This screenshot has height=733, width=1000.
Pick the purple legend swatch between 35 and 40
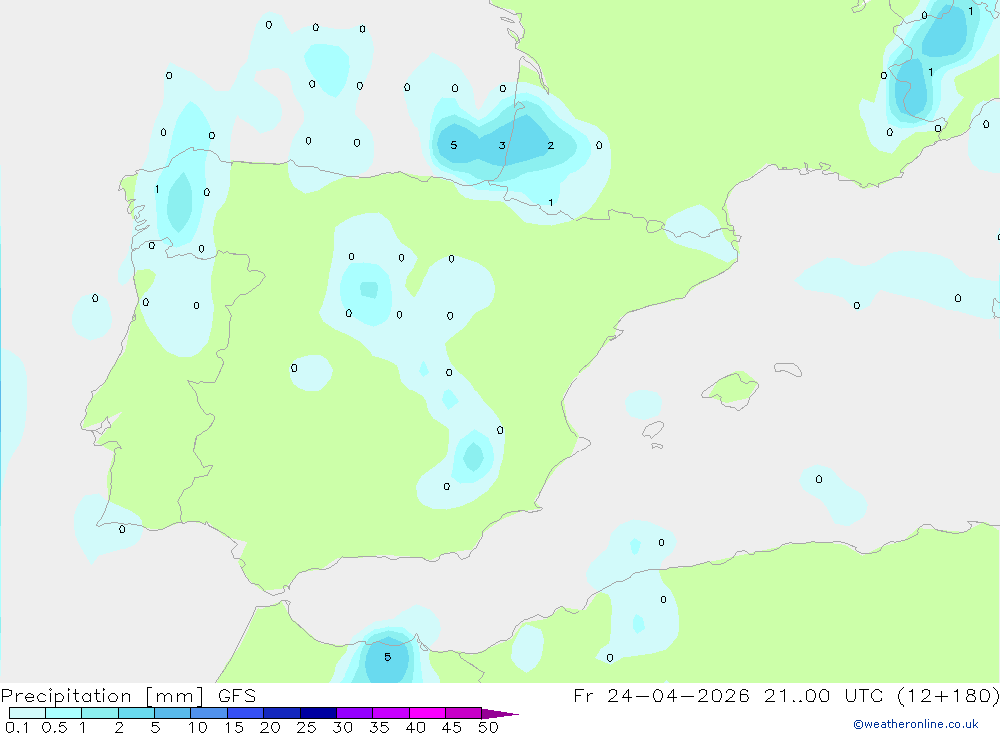click(391, 713)
